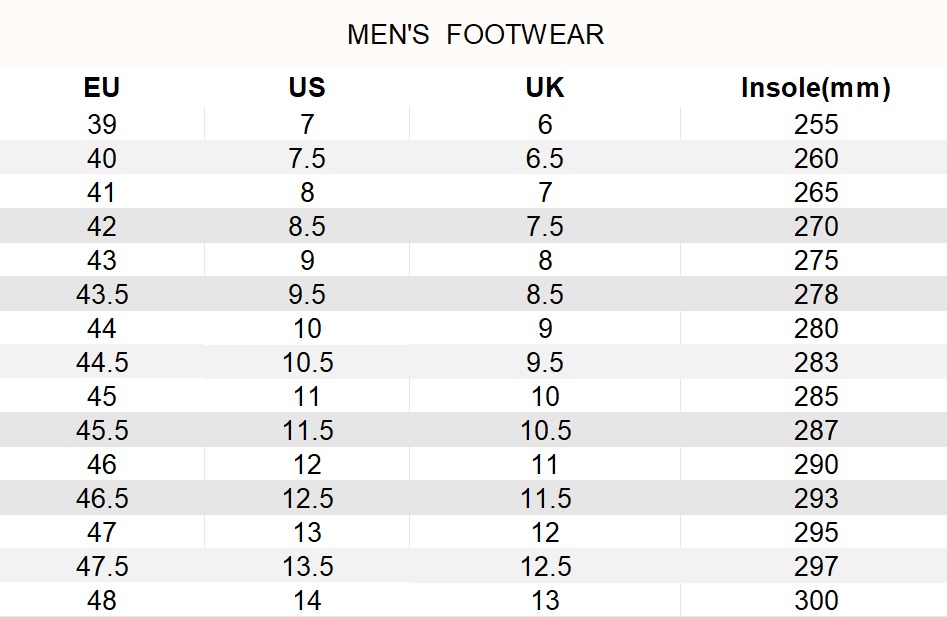Image resolution: width=947 pixels, height=617 pixels.
Task: Click US size 13.5 cell
Action: (307, 567)
